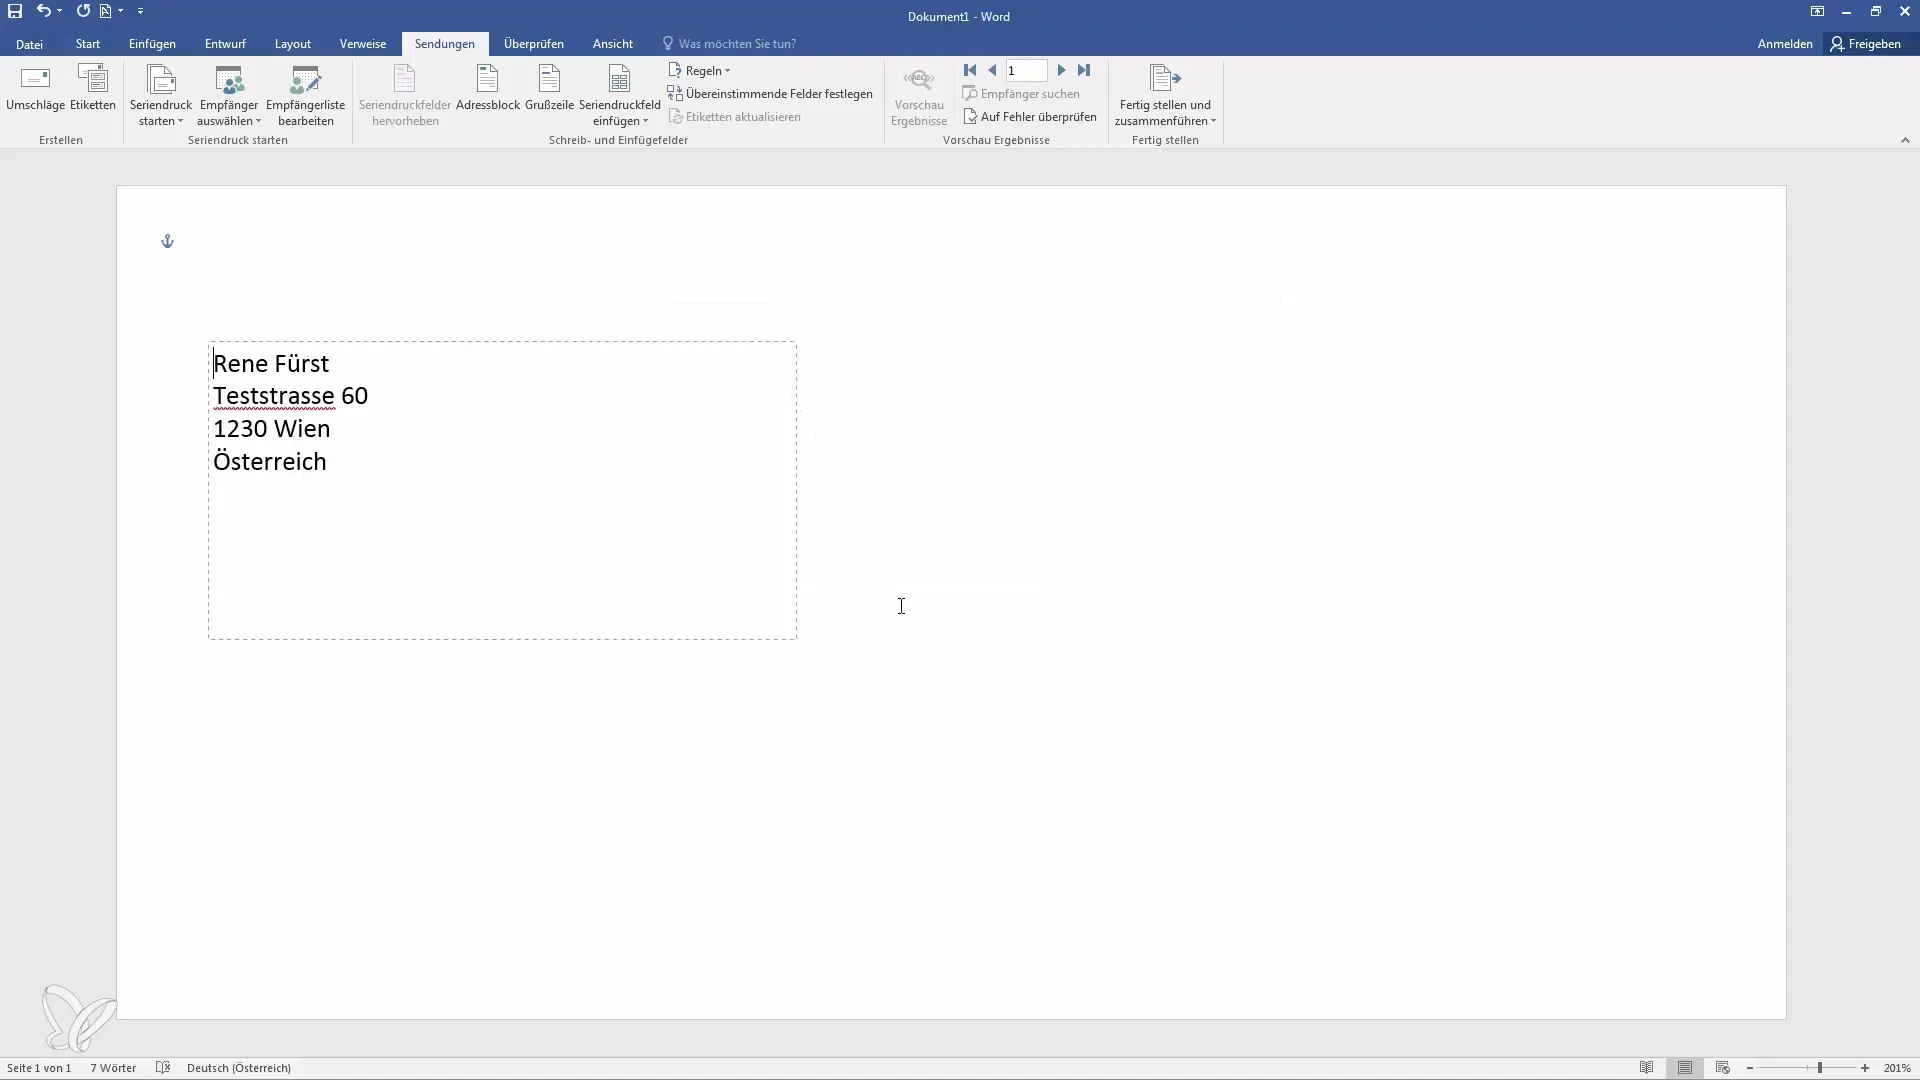The image size is (1920, 1080).
Task: Click the proofing check status icon
Action: pyautogui.click(x=163, y=1068)
